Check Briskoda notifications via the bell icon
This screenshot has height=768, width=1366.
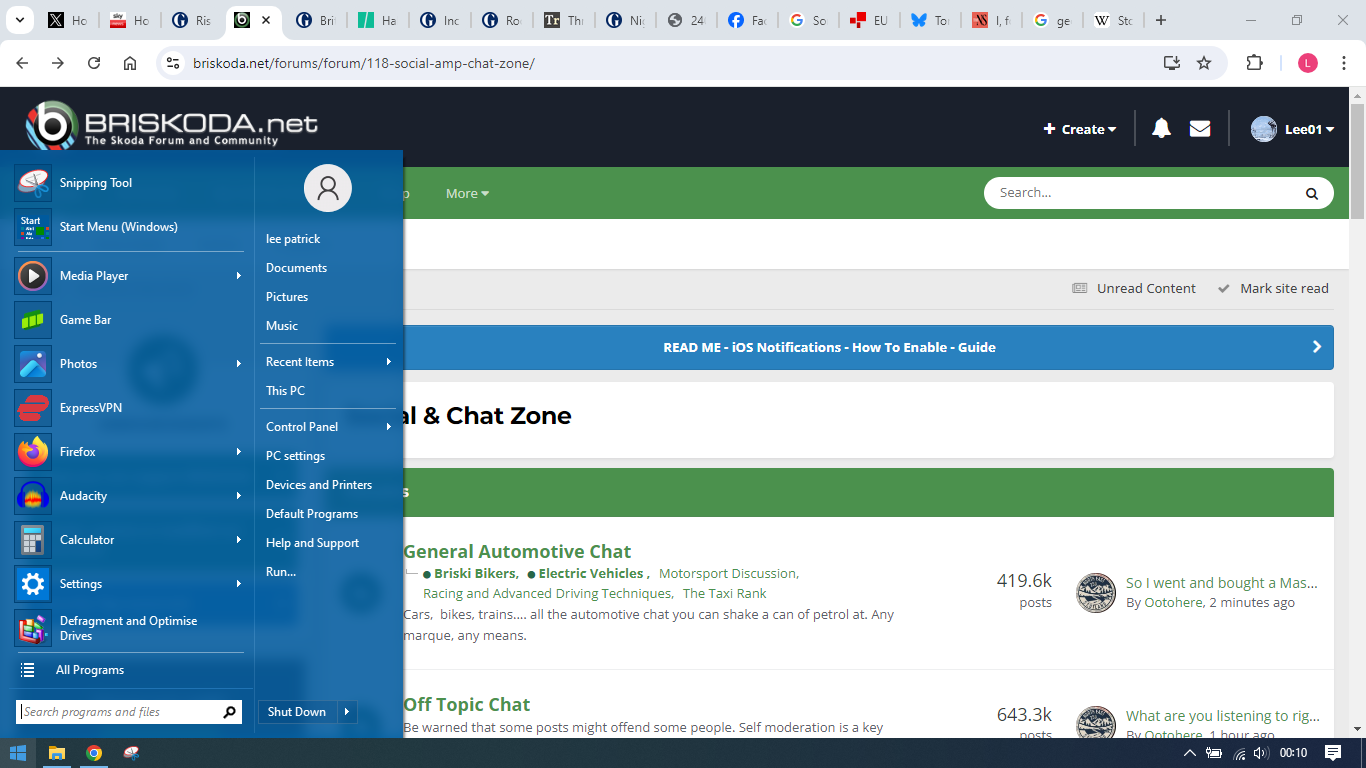point(1160,128)
